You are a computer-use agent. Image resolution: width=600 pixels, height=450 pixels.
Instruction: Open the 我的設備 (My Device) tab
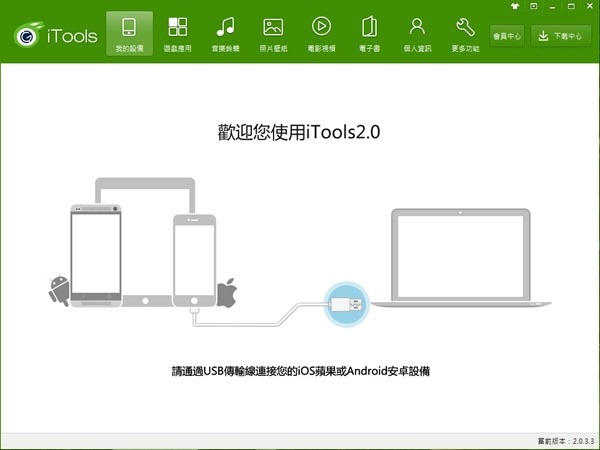[x=129, y=34]
